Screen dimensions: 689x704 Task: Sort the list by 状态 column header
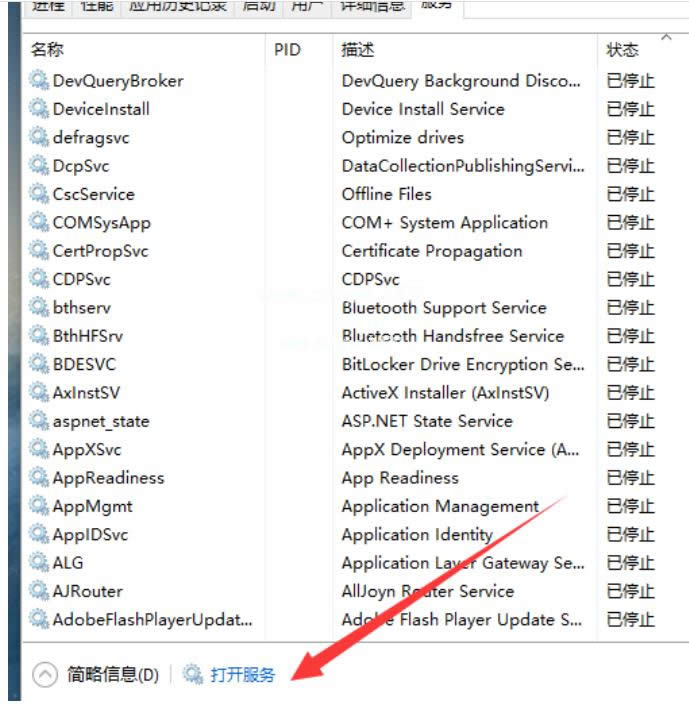click(x=622, y=49)
